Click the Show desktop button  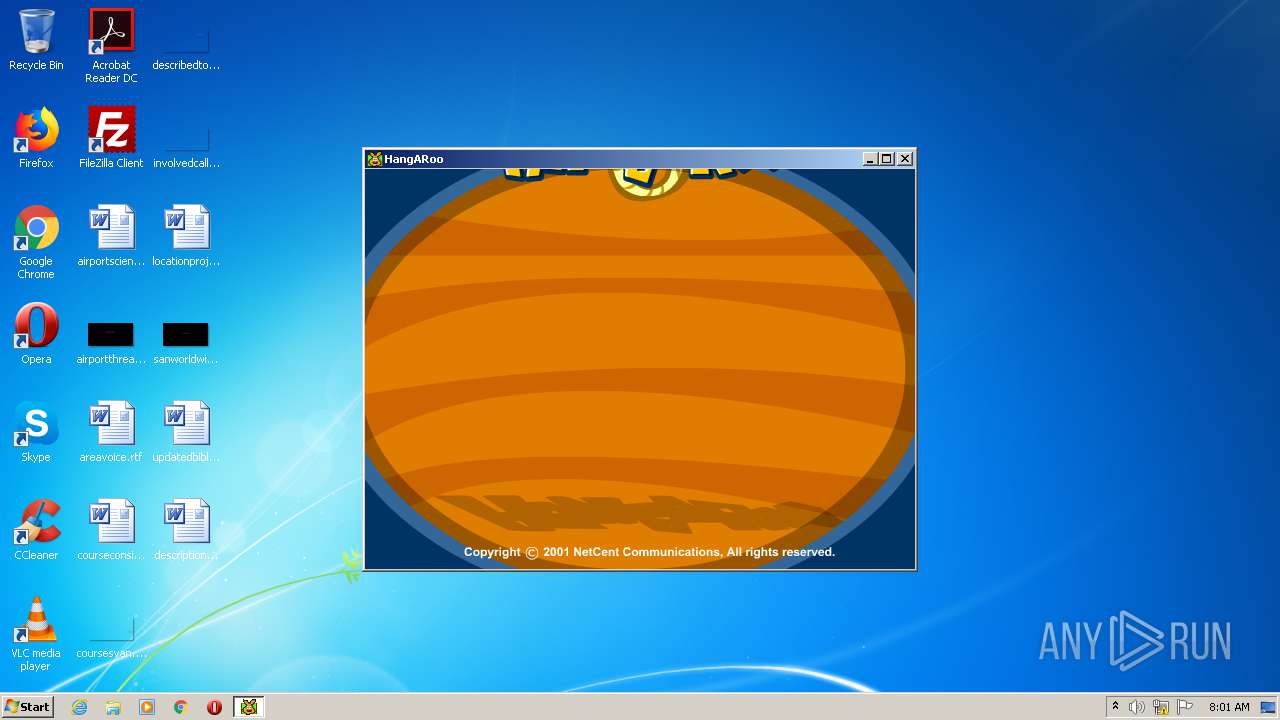1269,707
